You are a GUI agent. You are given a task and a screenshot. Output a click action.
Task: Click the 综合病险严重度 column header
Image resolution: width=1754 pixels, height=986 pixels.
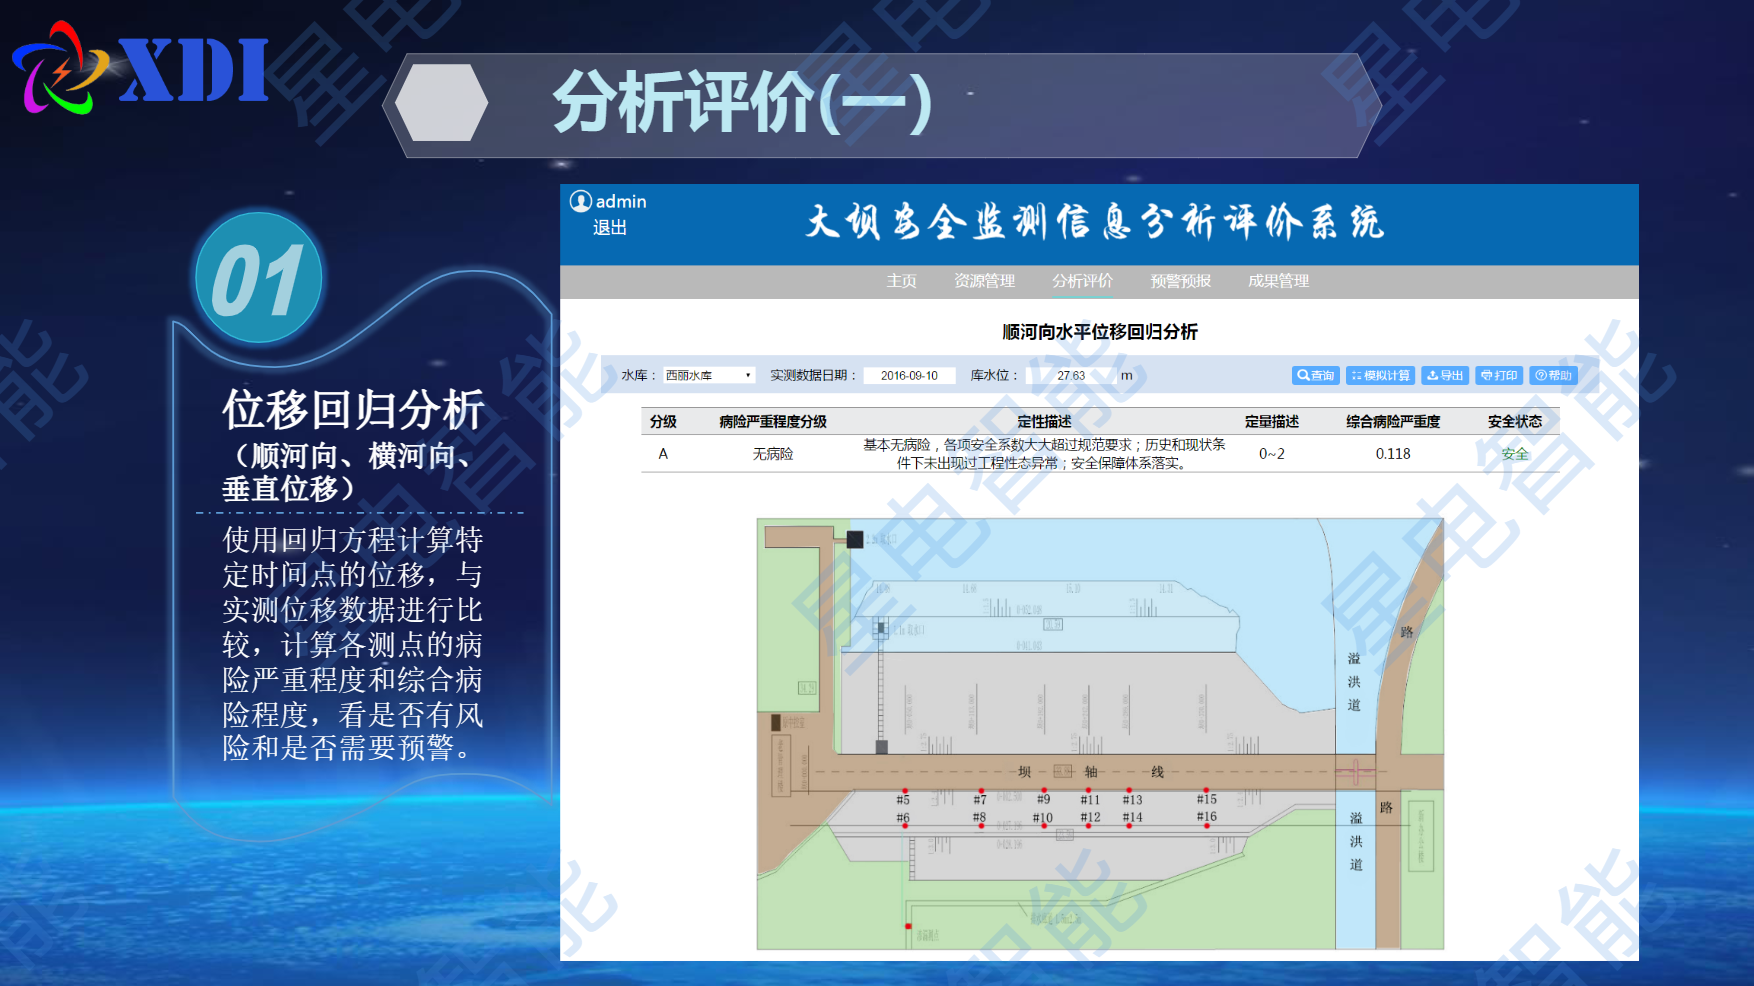pos(1392,422)
